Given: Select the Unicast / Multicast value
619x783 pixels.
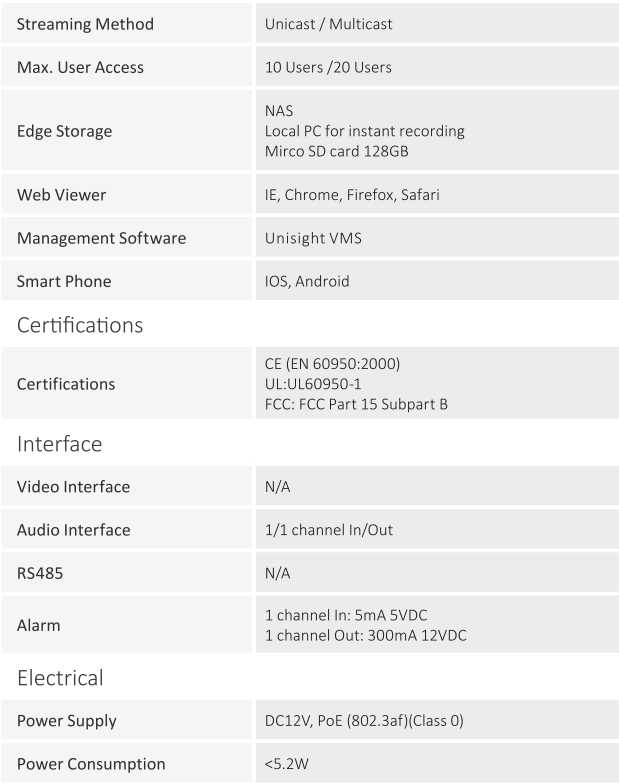Looking at the screenshot, I should pyautogui.click(x=328, y=24).
